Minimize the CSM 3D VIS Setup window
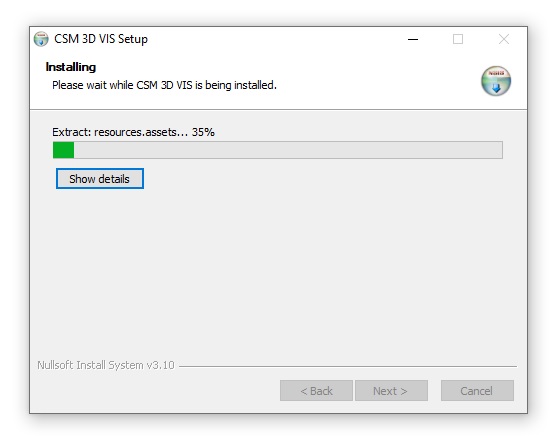Viewport: 558px width, 446px height. coord(413,39)
